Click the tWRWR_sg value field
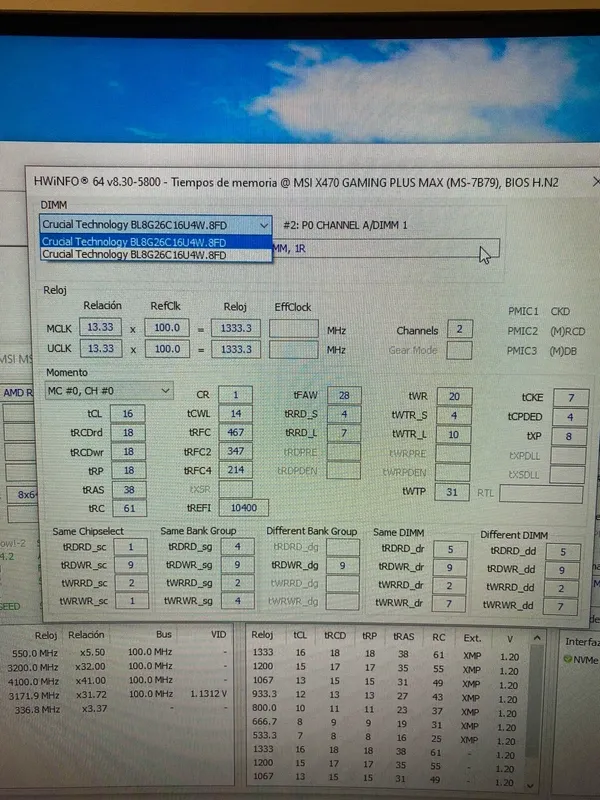 coord(237,601)
